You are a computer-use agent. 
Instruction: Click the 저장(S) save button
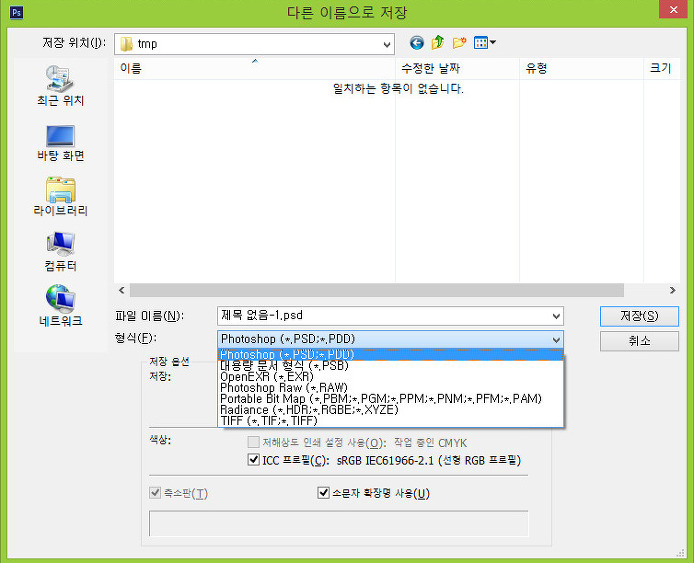pyautogui.click(x=639, y=316)
